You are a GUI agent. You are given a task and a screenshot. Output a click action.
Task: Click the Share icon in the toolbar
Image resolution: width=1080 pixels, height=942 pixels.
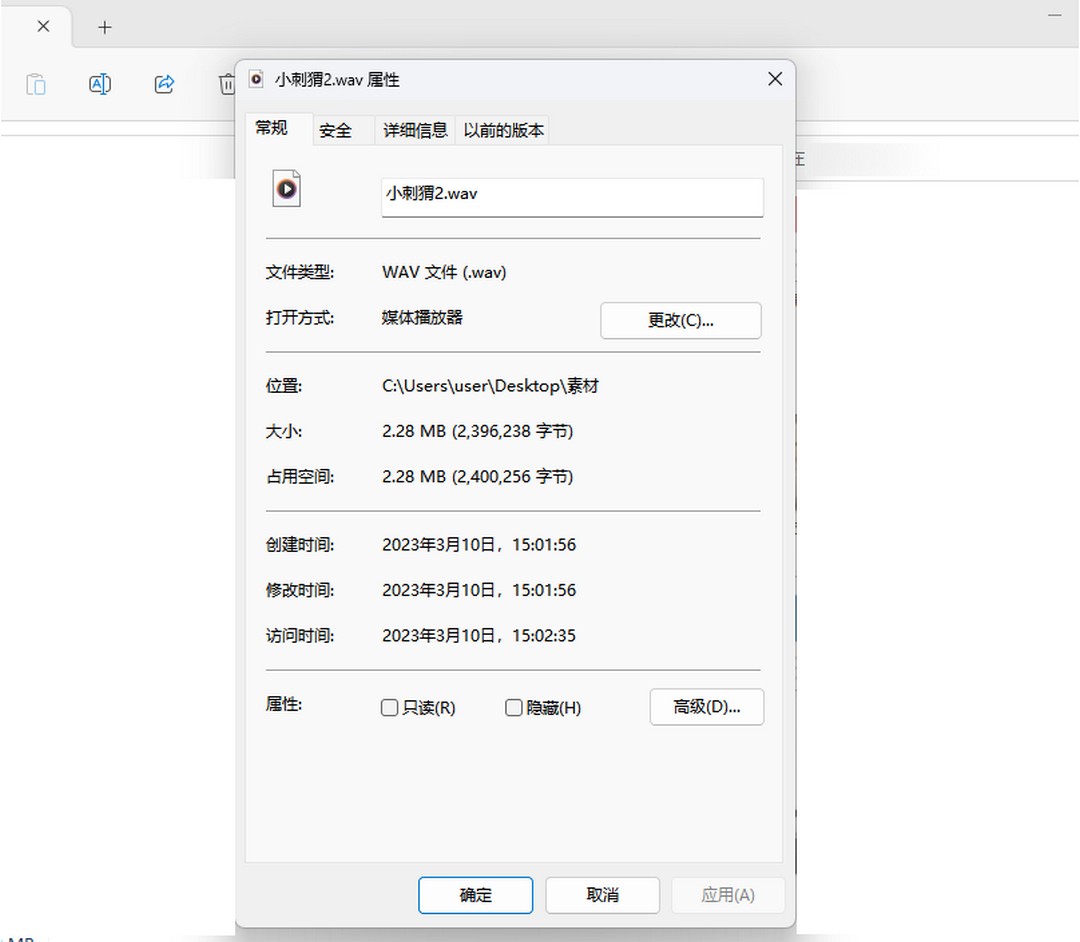coord(163,84)
